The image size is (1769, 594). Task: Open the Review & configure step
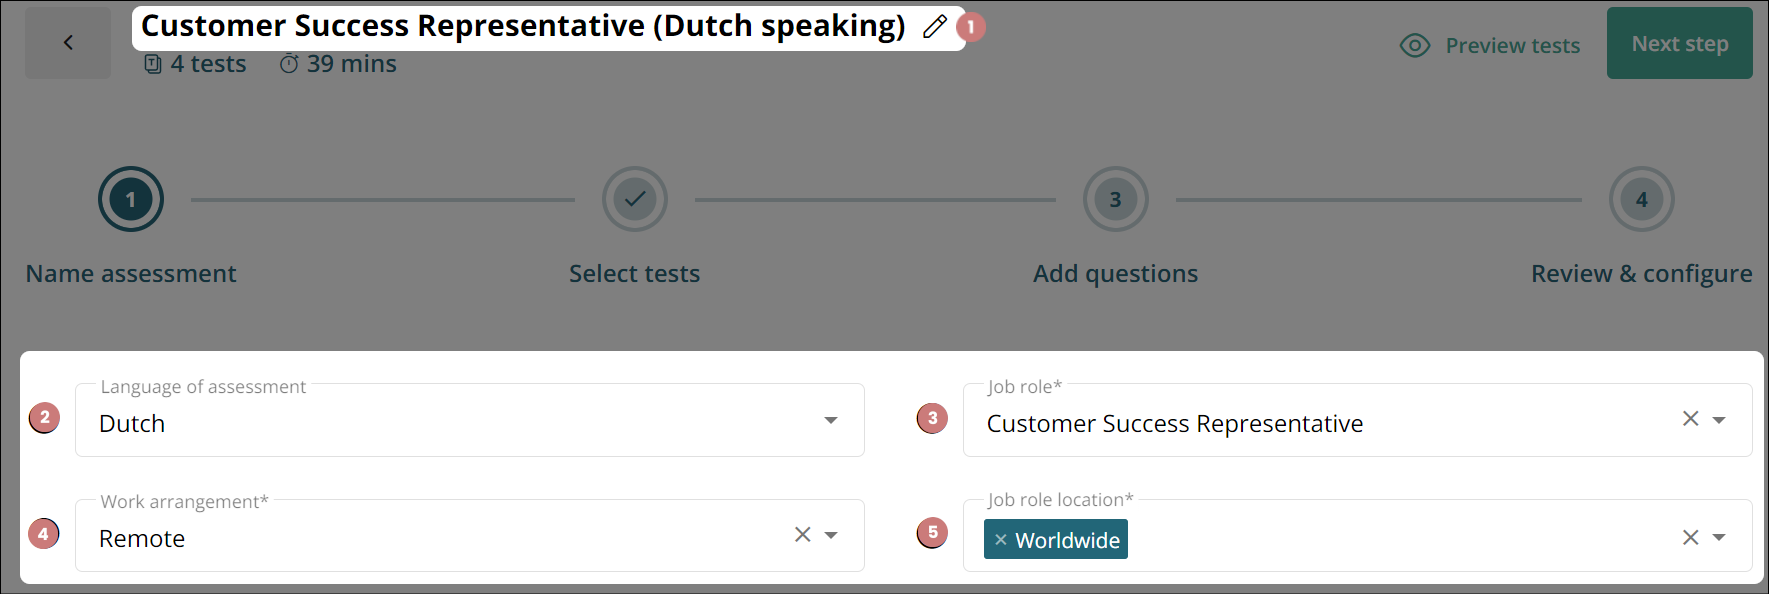(x=1641, y=199)
